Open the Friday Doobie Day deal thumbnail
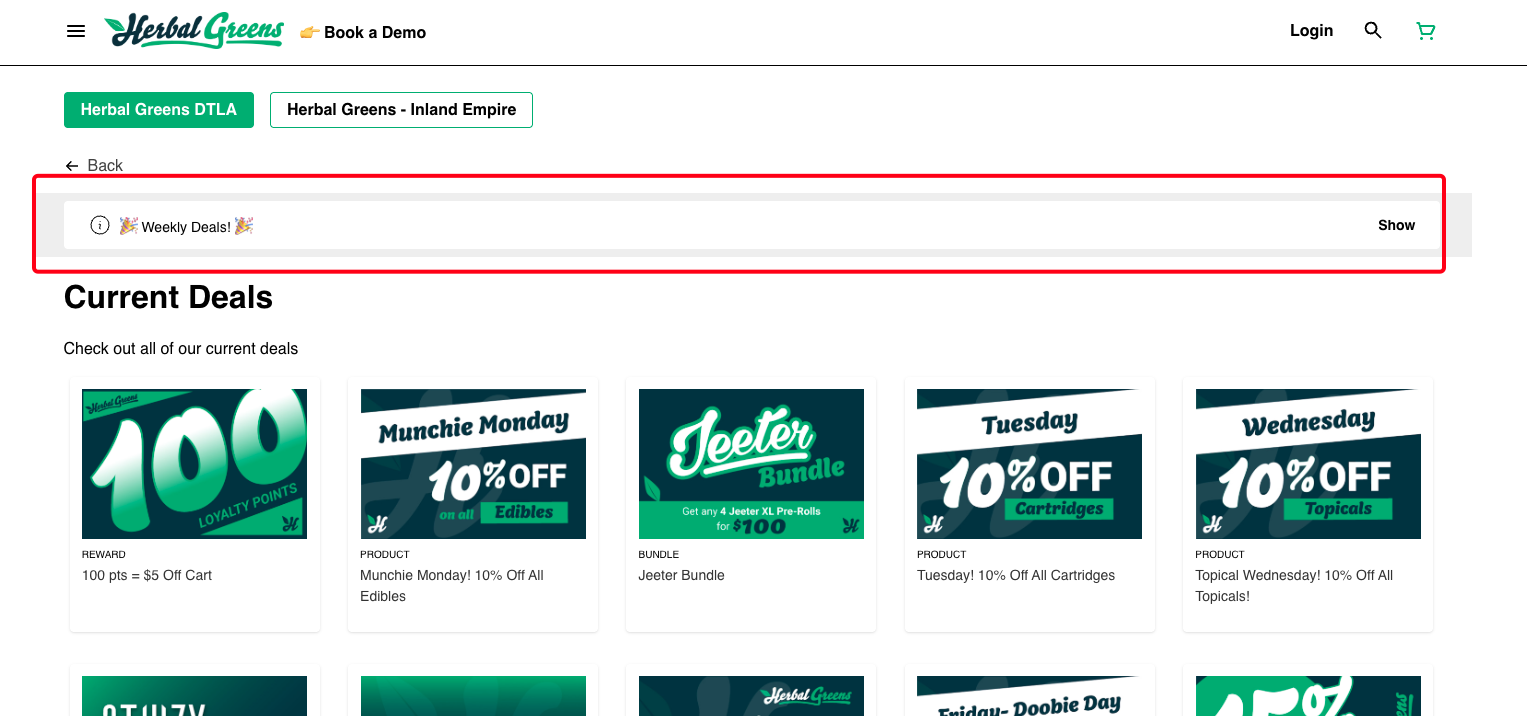This screenshot has width=1527, height=716. tap(1029, 696)
